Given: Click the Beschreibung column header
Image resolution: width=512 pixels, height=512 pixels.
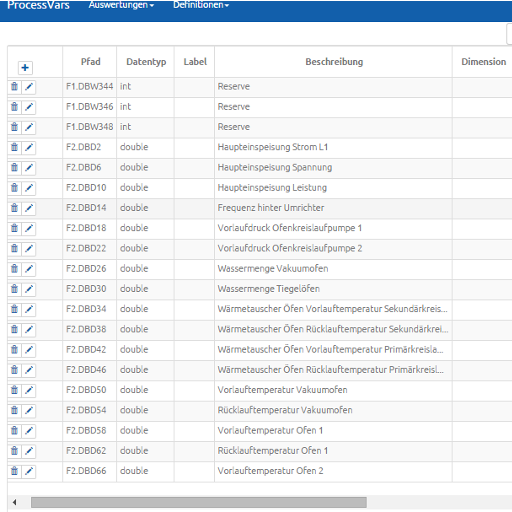Looking at the screenshot, I should (x=334, y=62).
